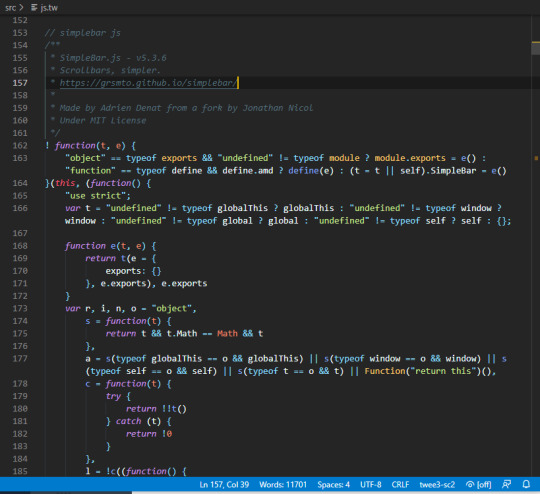
Task: Open the notifications bell in status bar
Action: pos(526,484)
